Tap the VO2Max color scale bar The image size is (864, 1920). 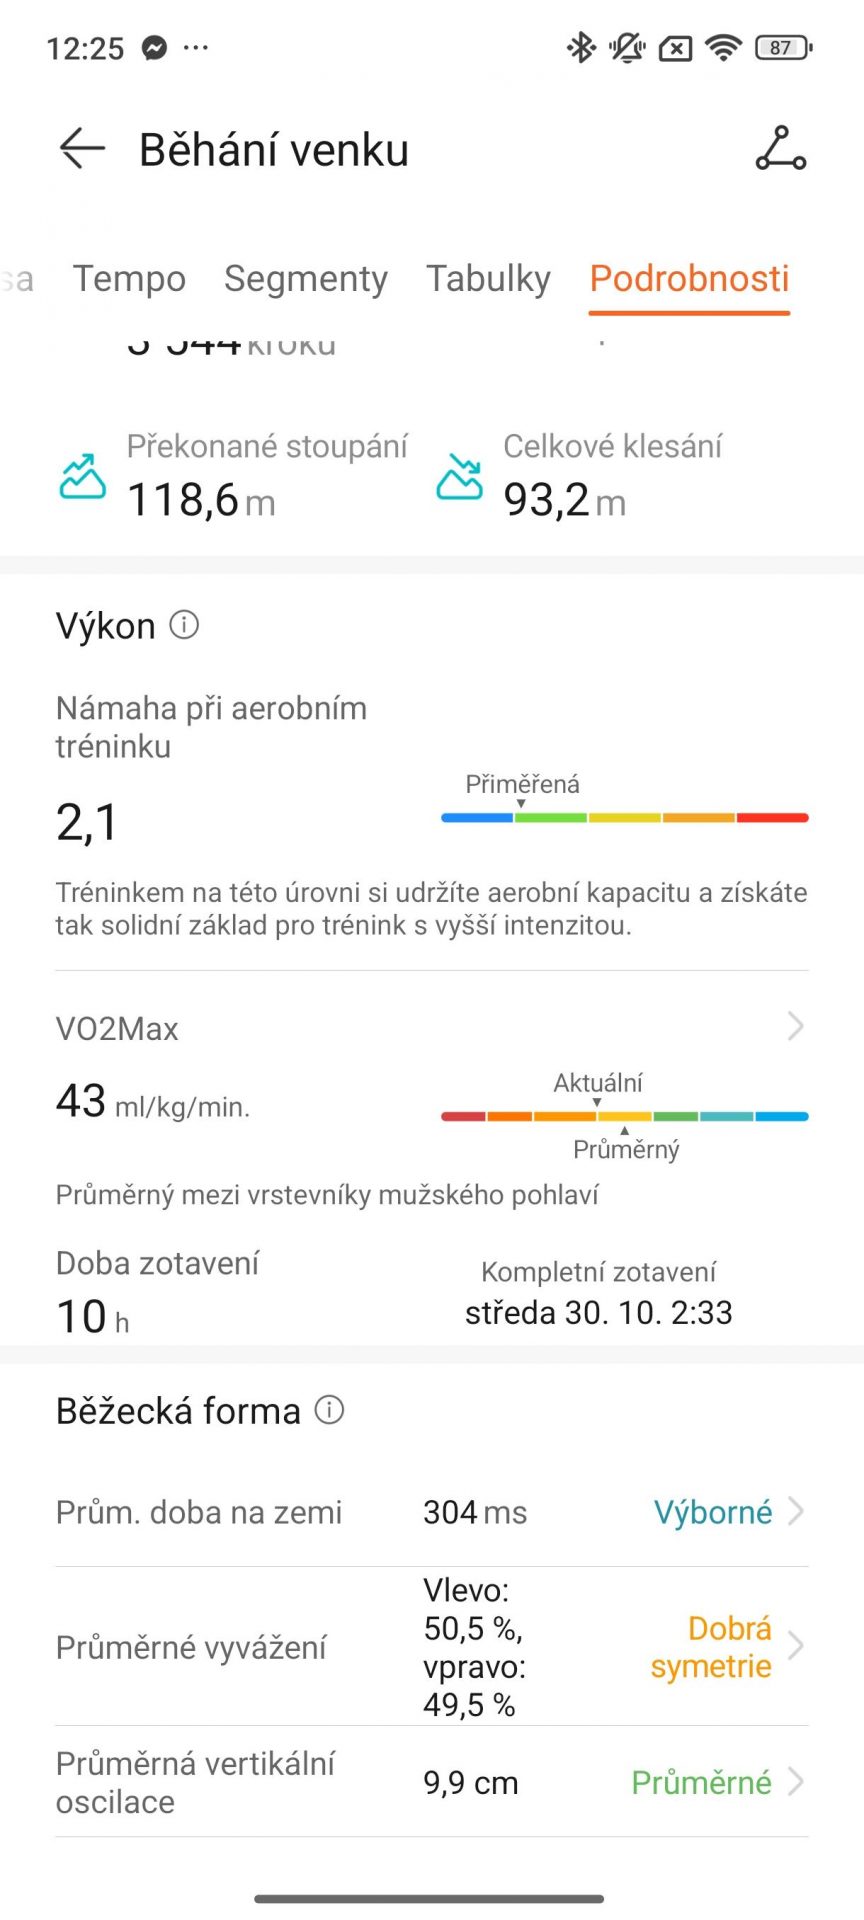pos(625,1116)
